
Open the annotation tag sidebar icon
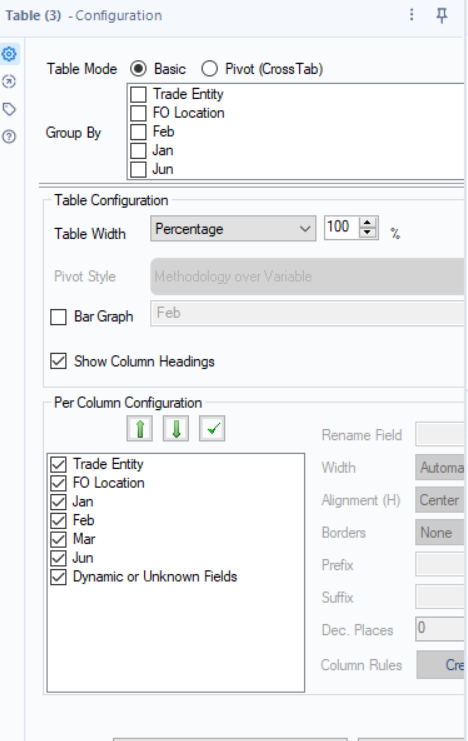[x=9, y=110]
